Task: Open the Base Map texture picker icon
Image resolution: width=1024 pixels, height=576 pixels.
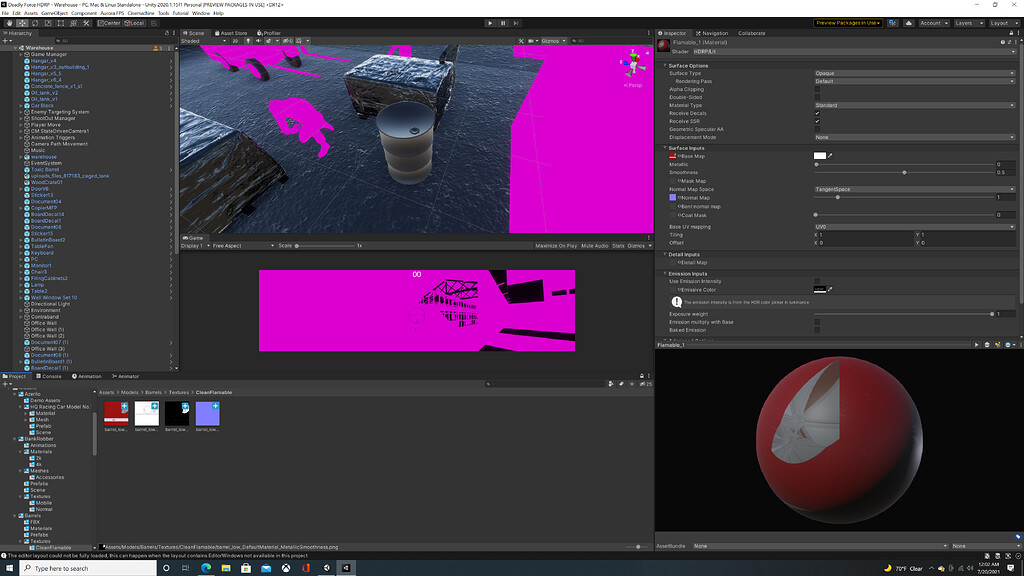Action: [829, 156]
